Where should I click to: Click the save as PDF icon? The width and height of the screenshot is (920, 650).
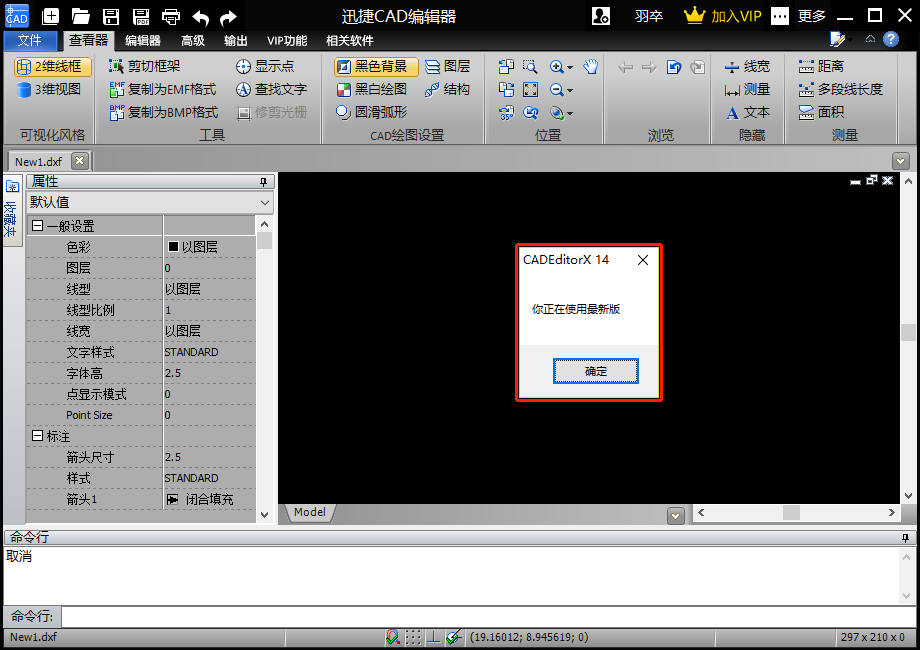141,16
